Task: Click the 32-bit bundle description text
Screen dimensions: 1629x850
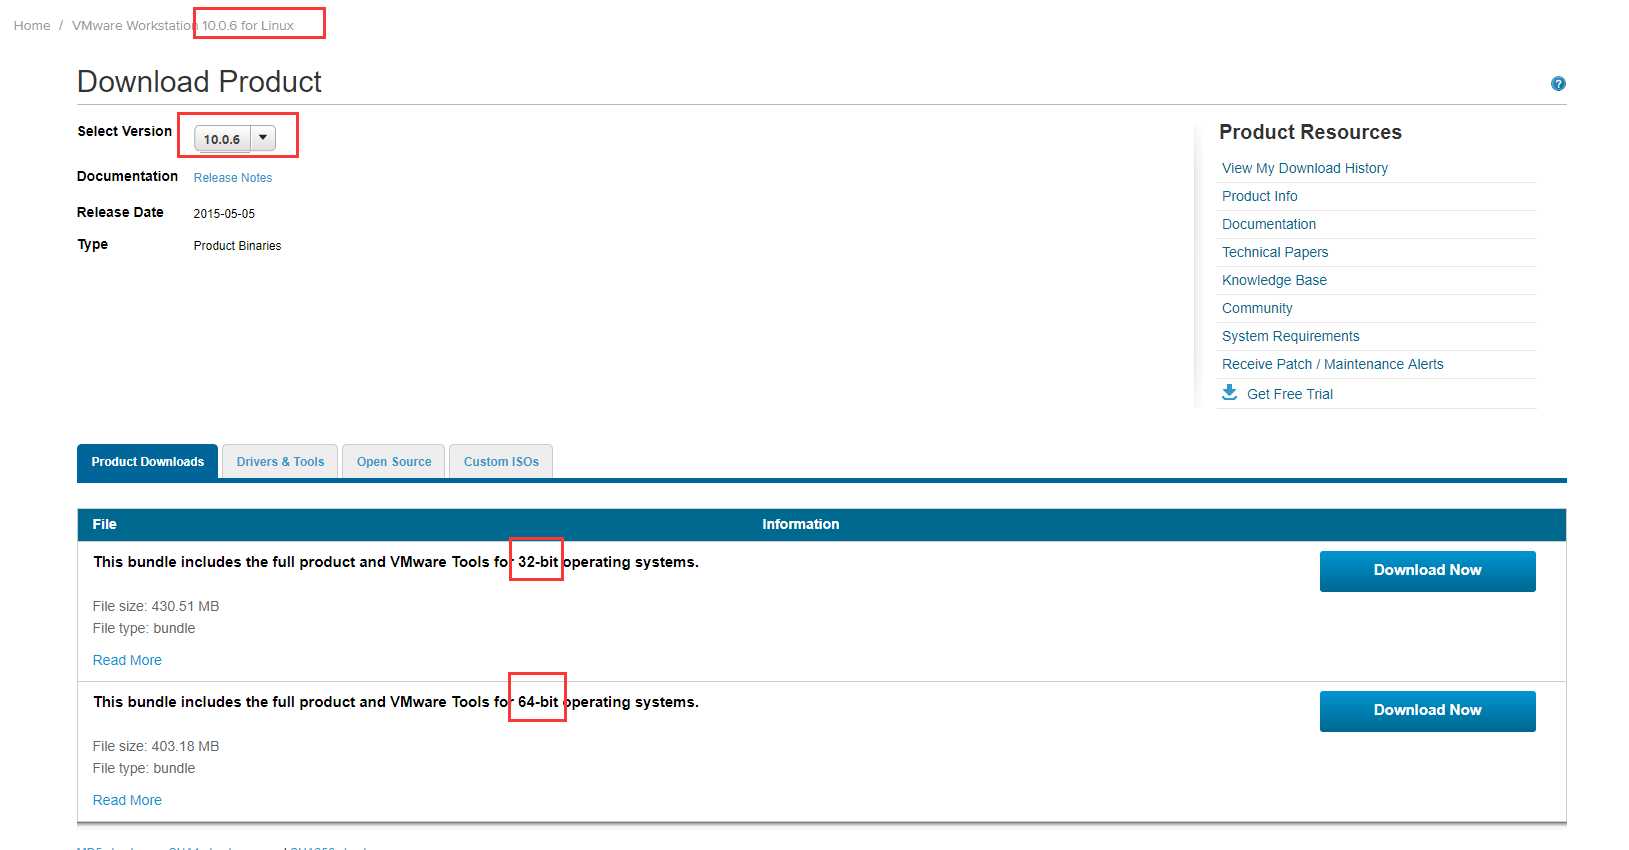Action: coord(396,562)
